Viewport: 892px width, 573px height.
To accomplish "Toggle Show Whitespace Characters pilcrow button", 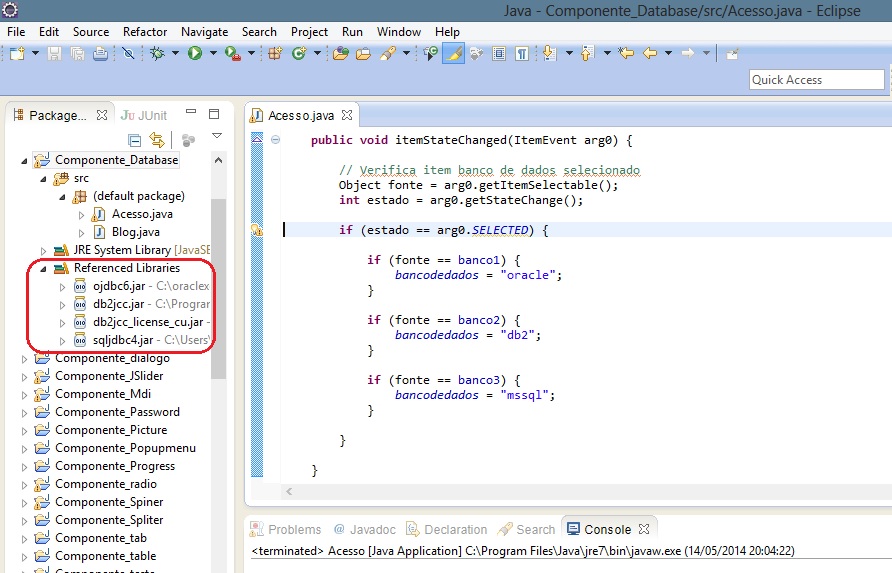I will [x=521, y=53].
